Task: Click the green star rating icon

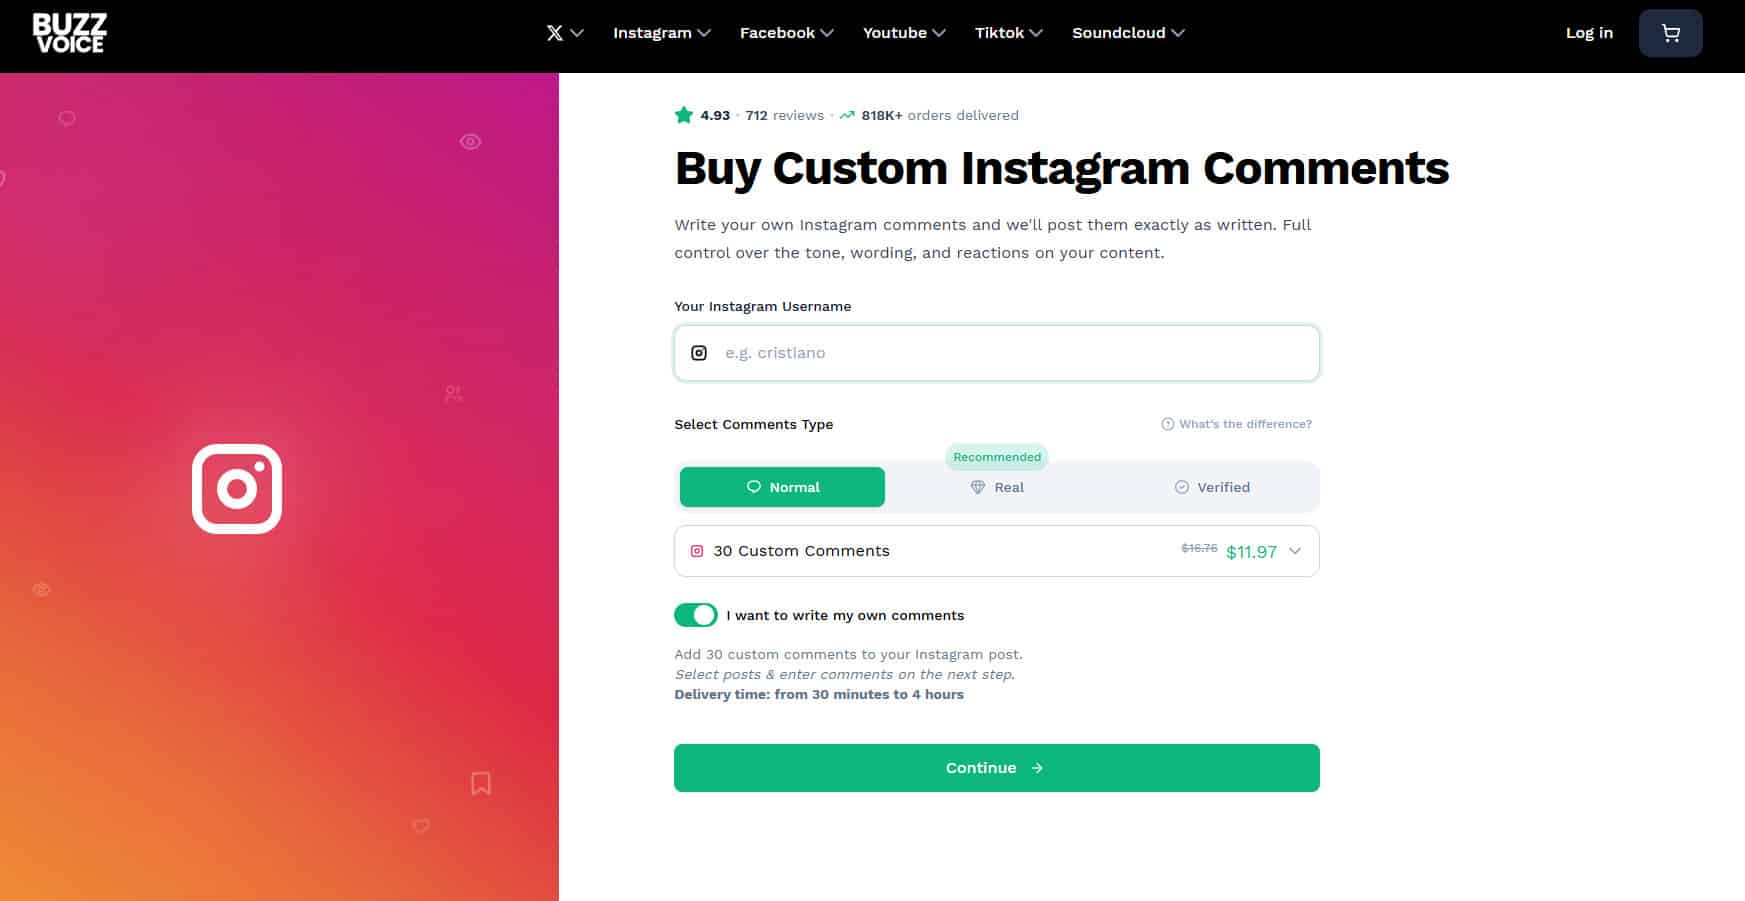Action: tap(684, 115)
